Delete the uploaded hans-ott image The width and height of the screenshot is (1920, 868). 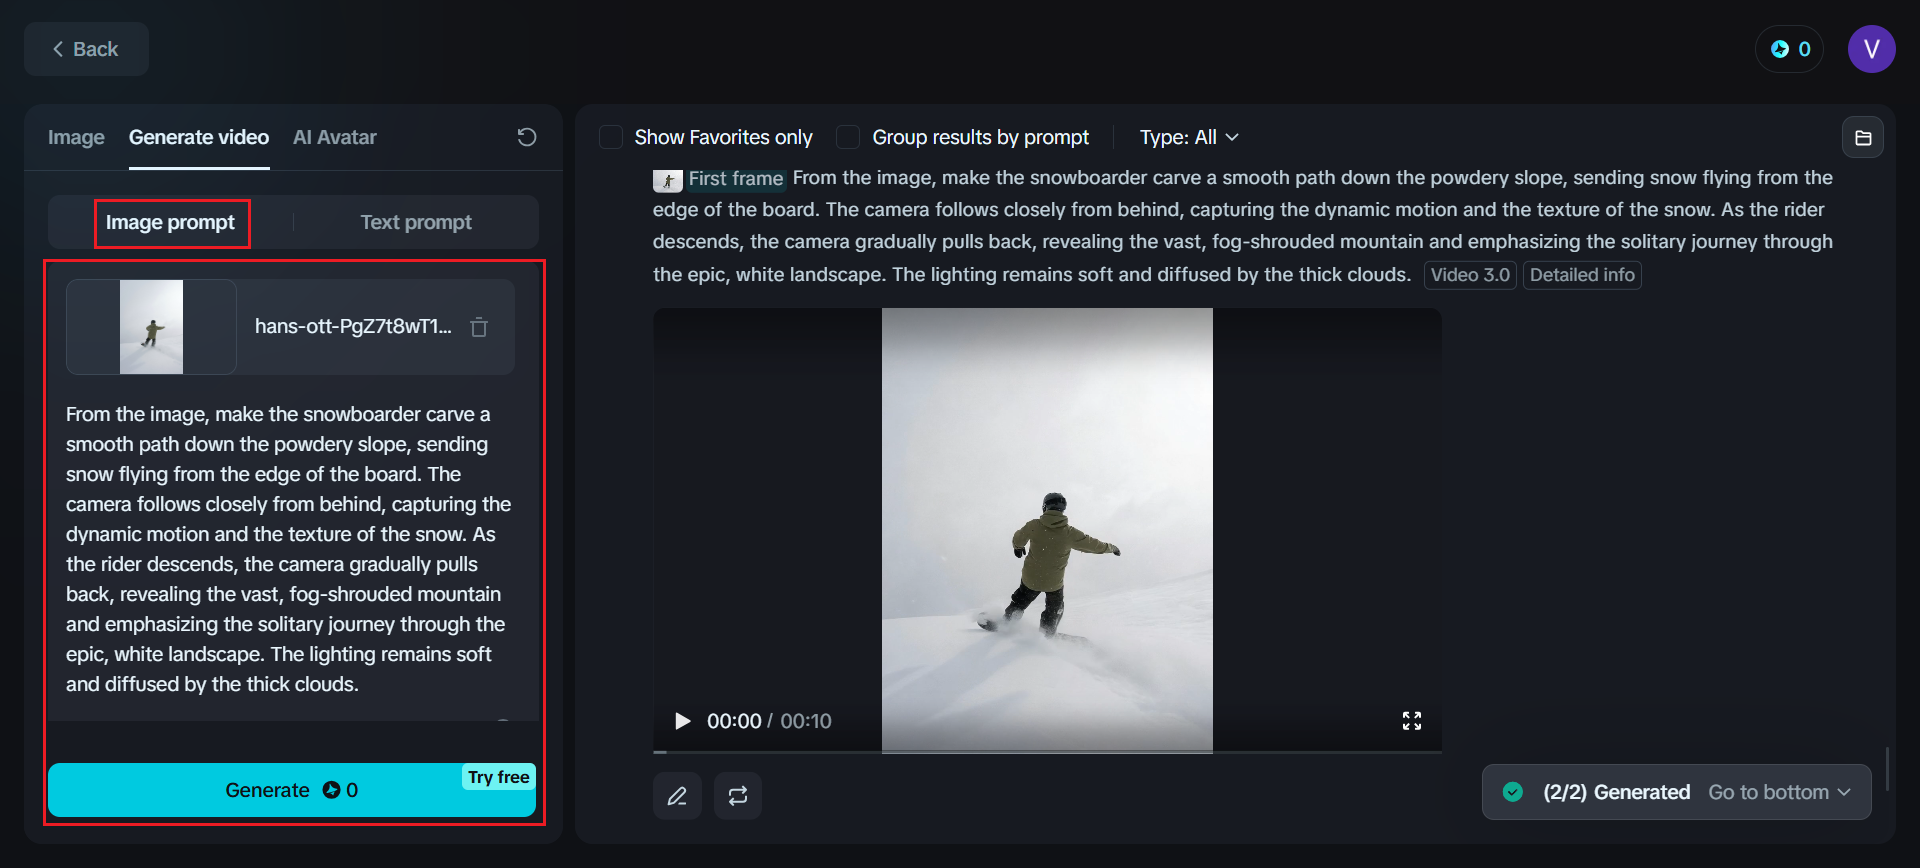pos(479,327)
